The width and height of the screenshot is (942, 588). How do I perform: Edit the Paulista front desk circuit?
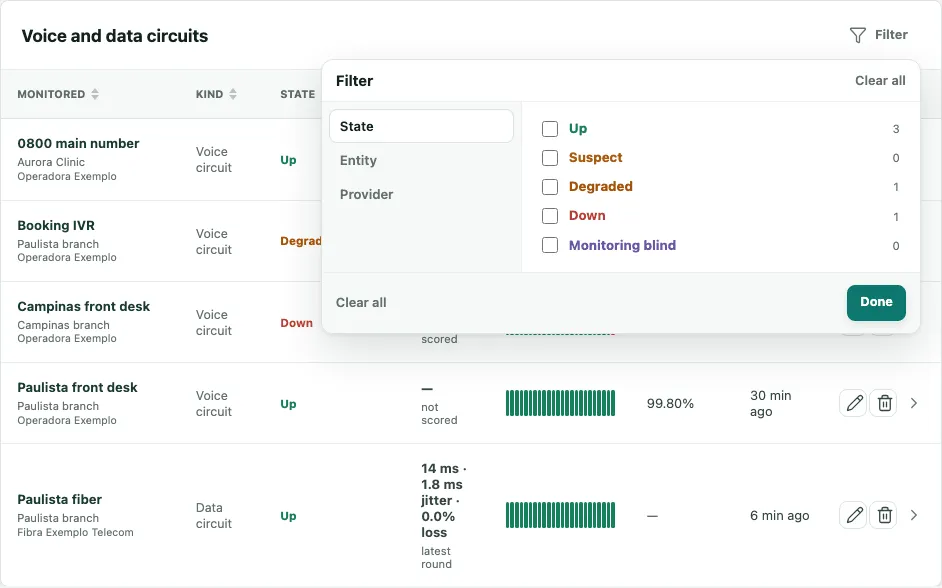(853, 403)
